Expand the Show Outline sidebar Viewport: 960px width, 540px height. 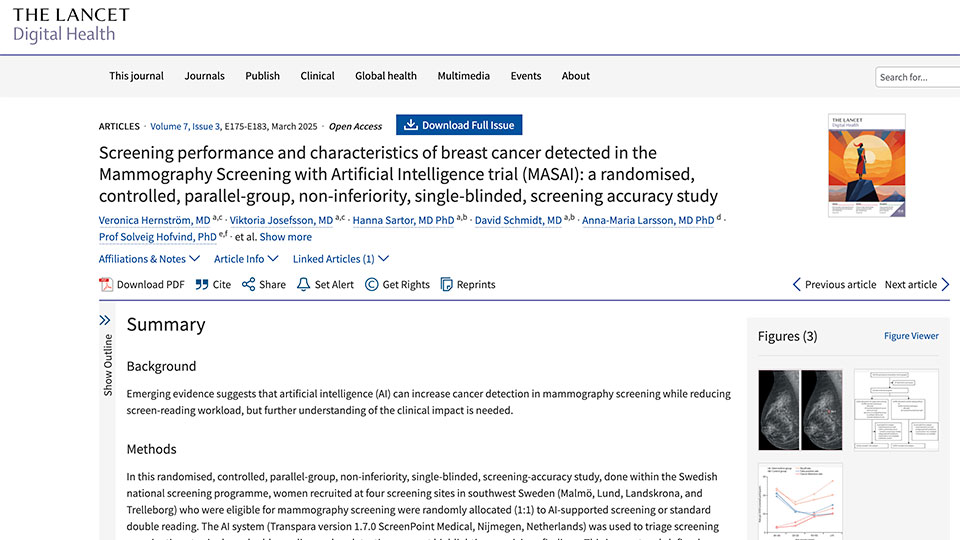105,320
